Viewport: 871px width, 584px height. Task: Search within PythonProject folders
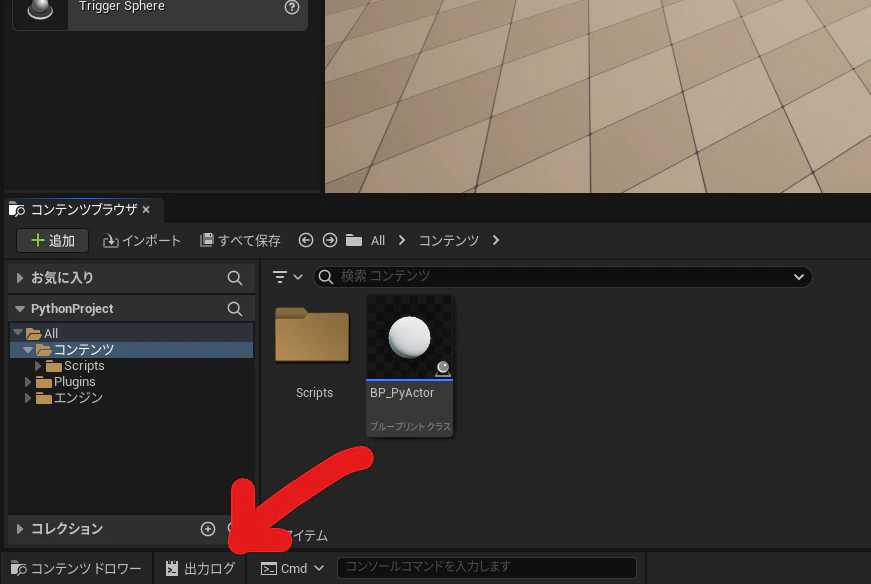(235, 308)
